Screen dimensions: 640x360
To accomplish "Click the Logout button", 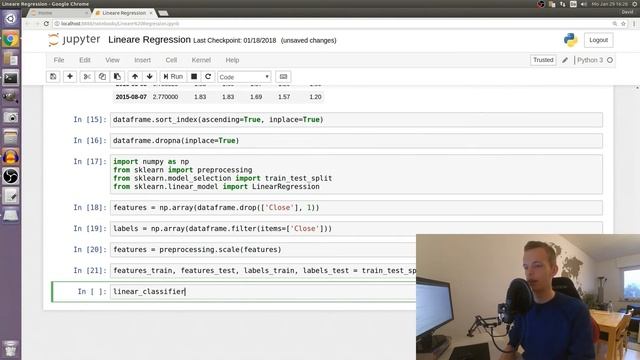I will click(x=598, y=40).
